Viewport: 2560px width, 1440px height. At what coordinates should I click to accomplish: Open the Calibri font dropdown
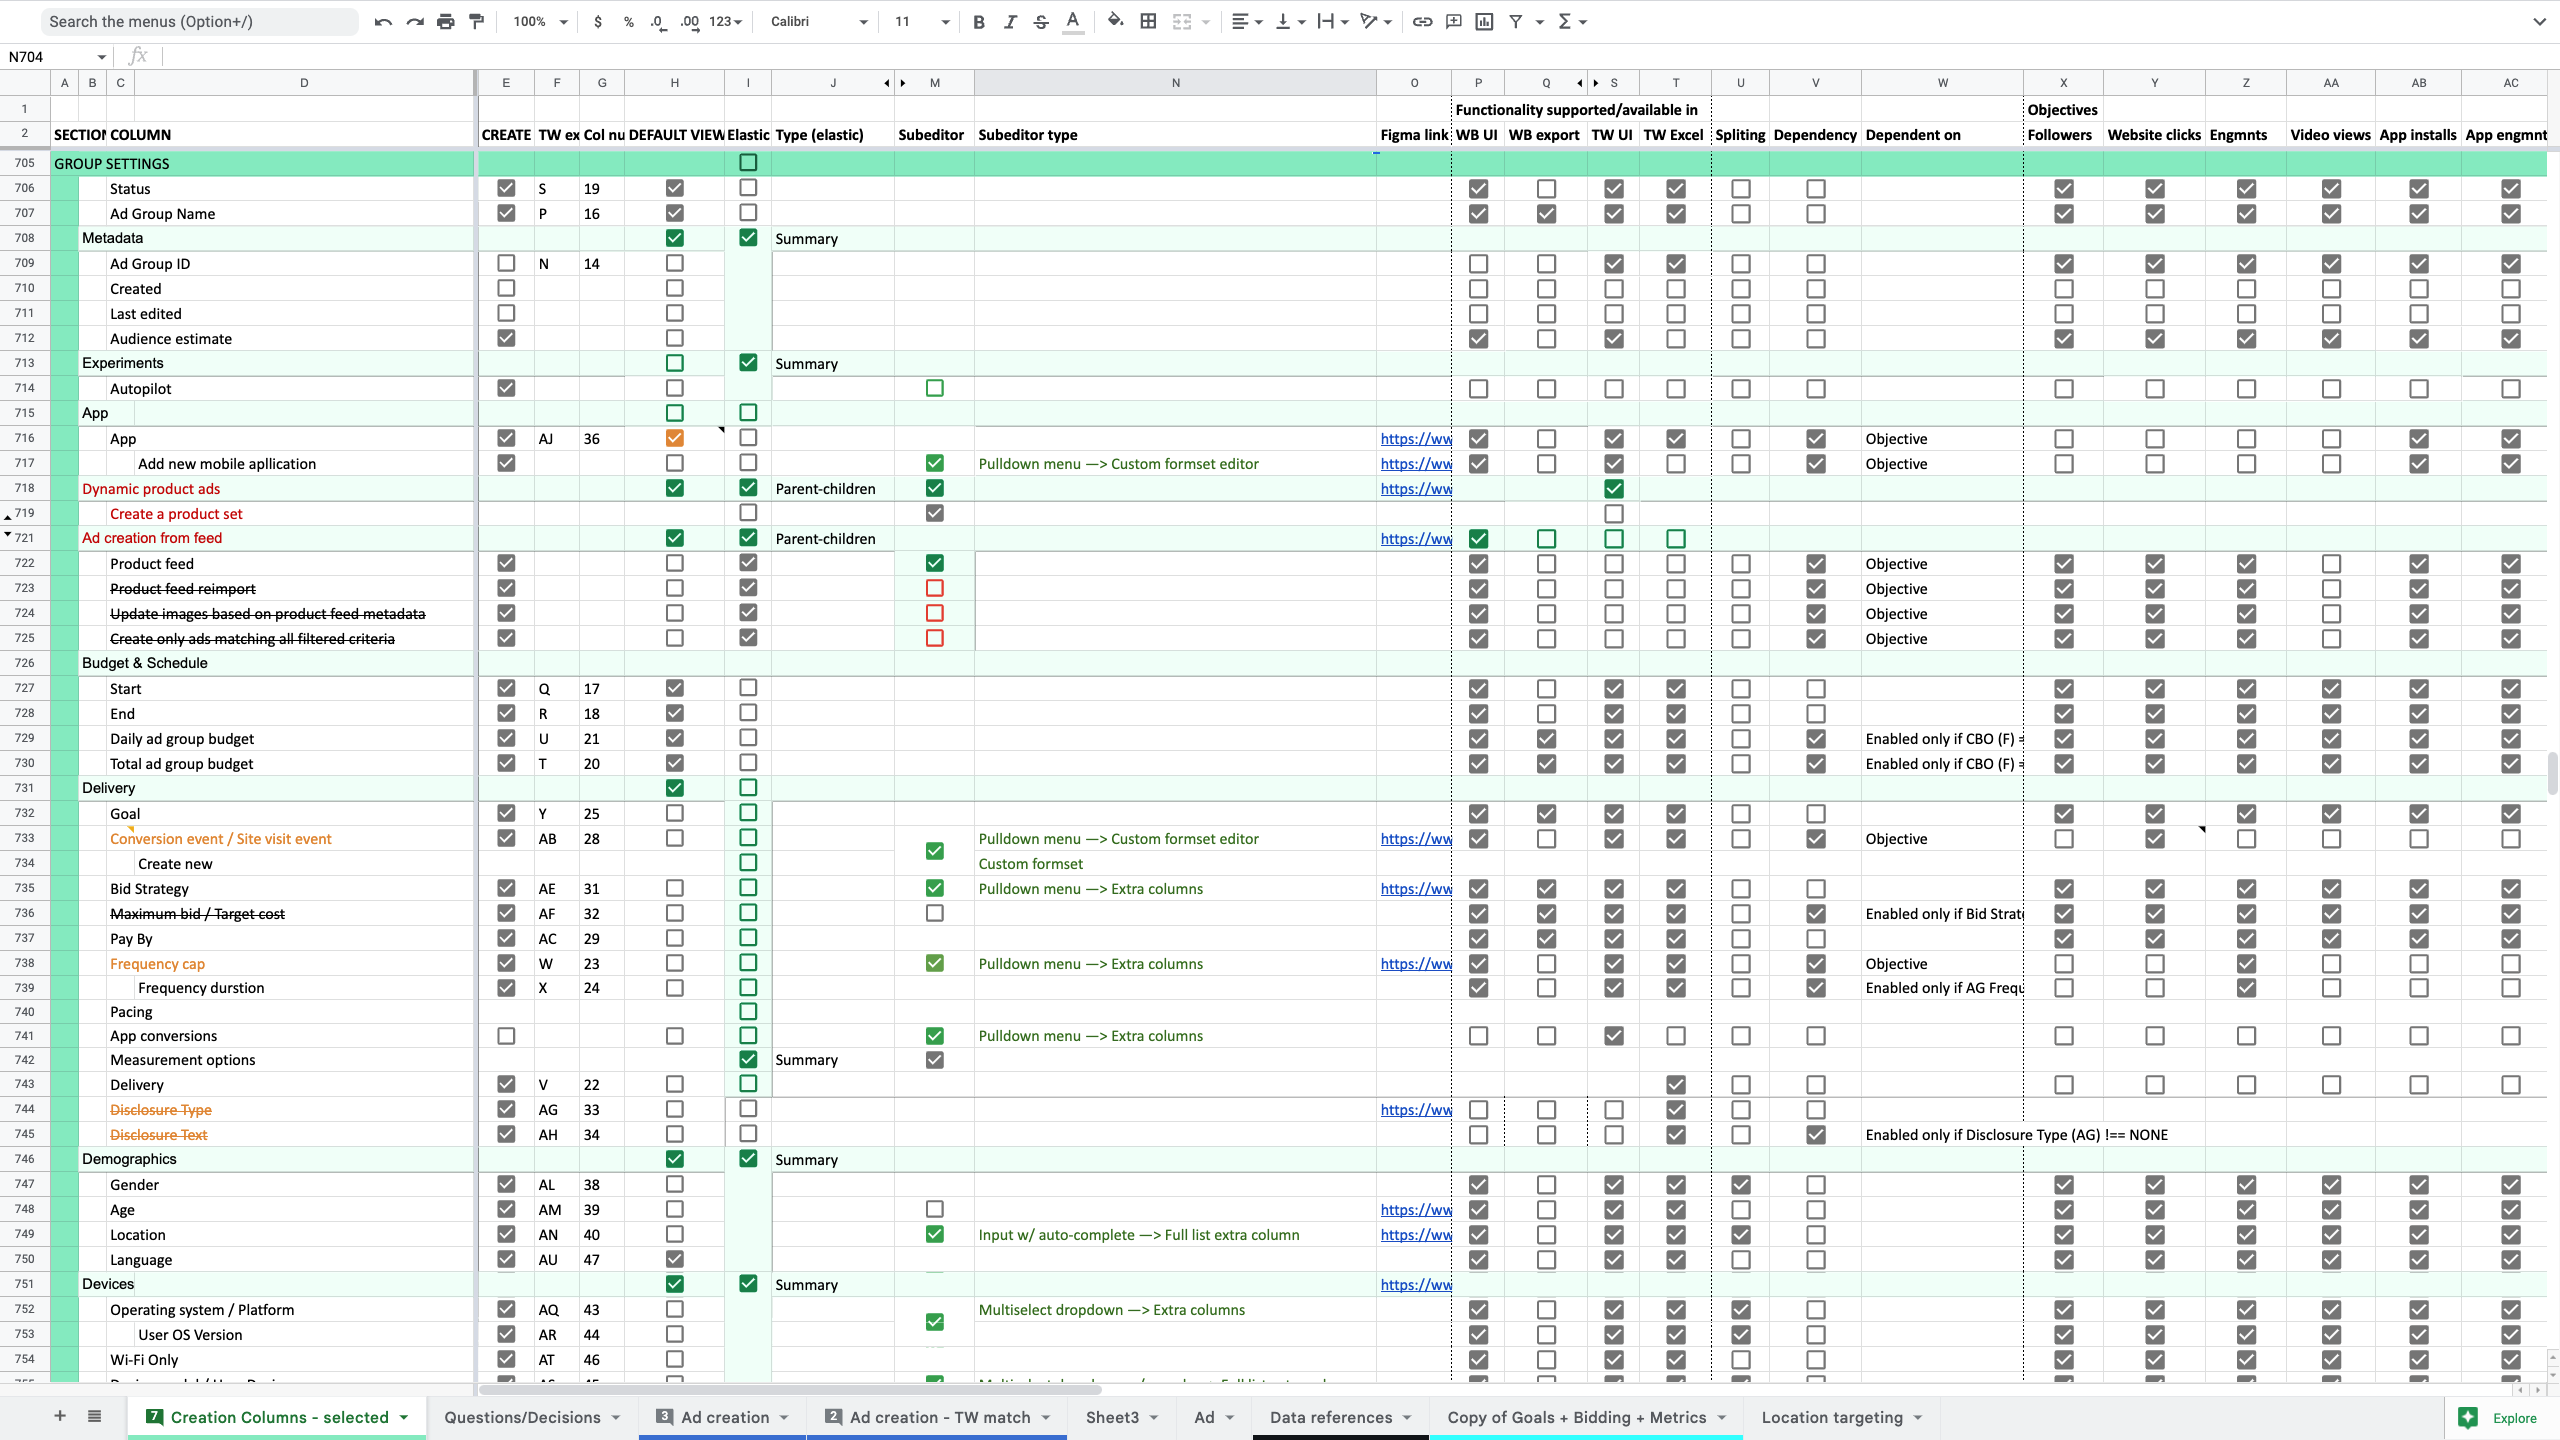(818, 21)
